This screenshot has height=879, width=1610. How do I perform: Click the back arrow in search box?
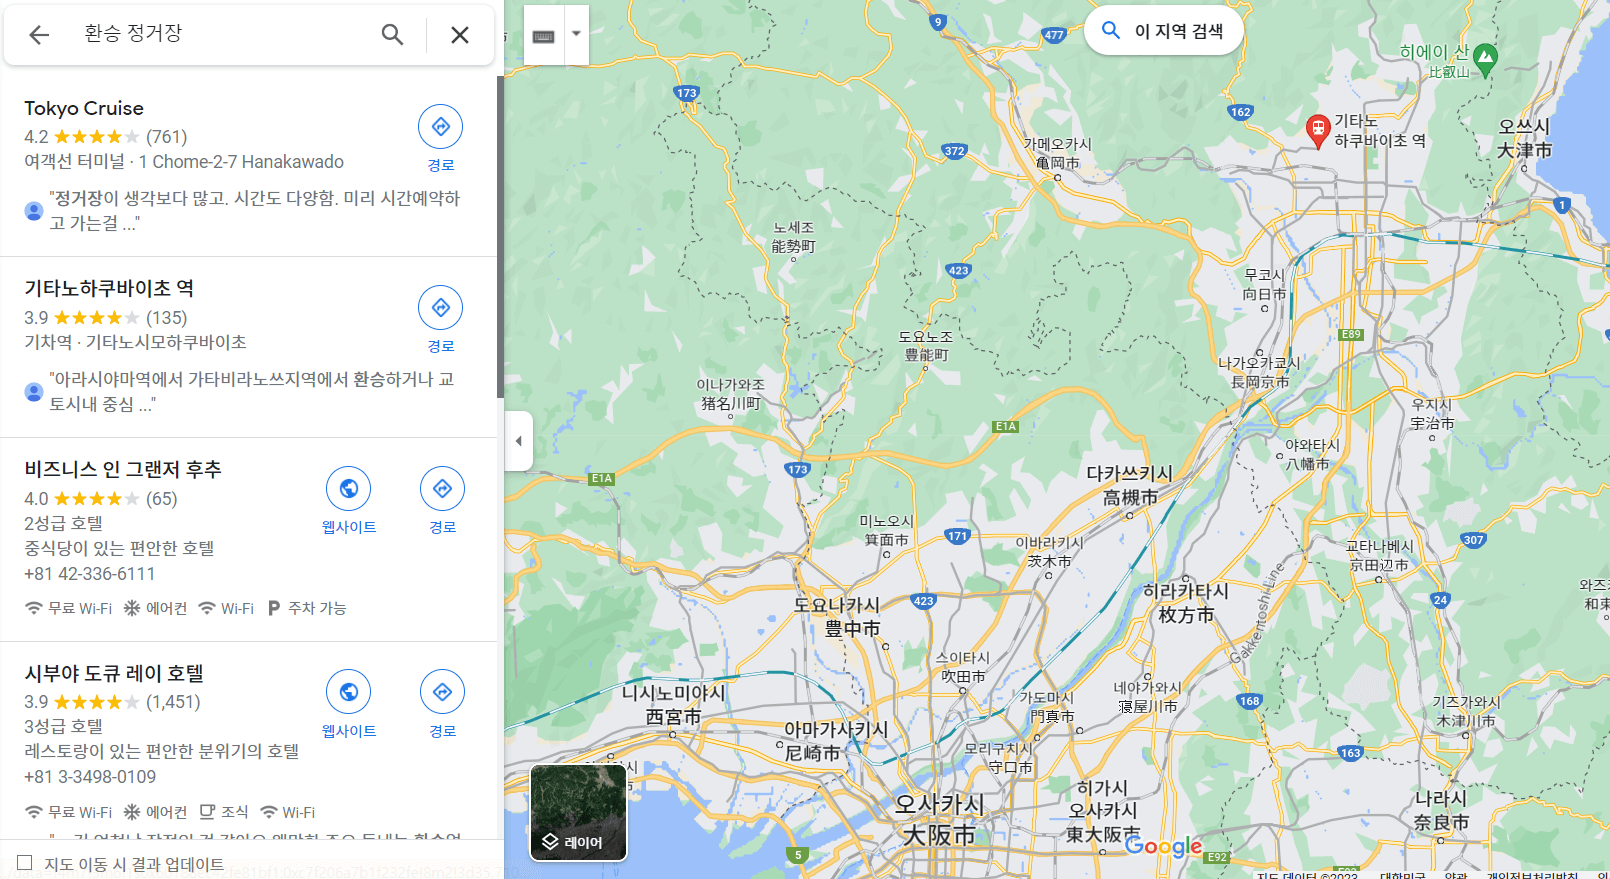pyautogui.click(x=39, y=35)
